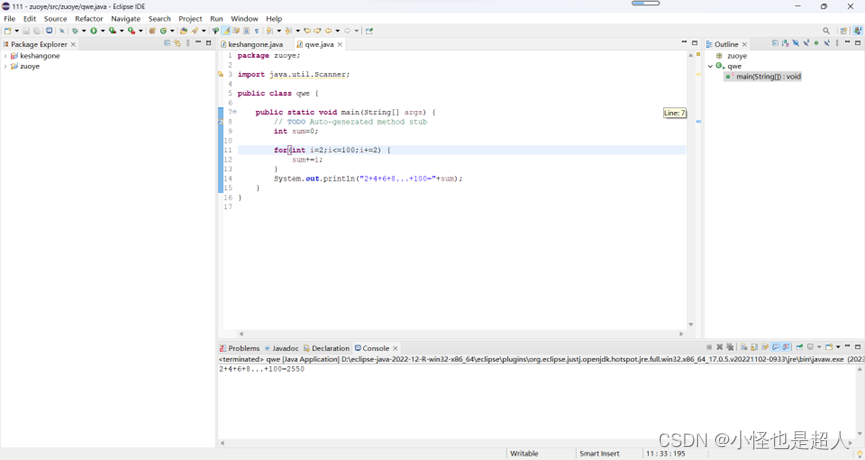Open the Run button dropdown arrow

click(x=103, y=31)
